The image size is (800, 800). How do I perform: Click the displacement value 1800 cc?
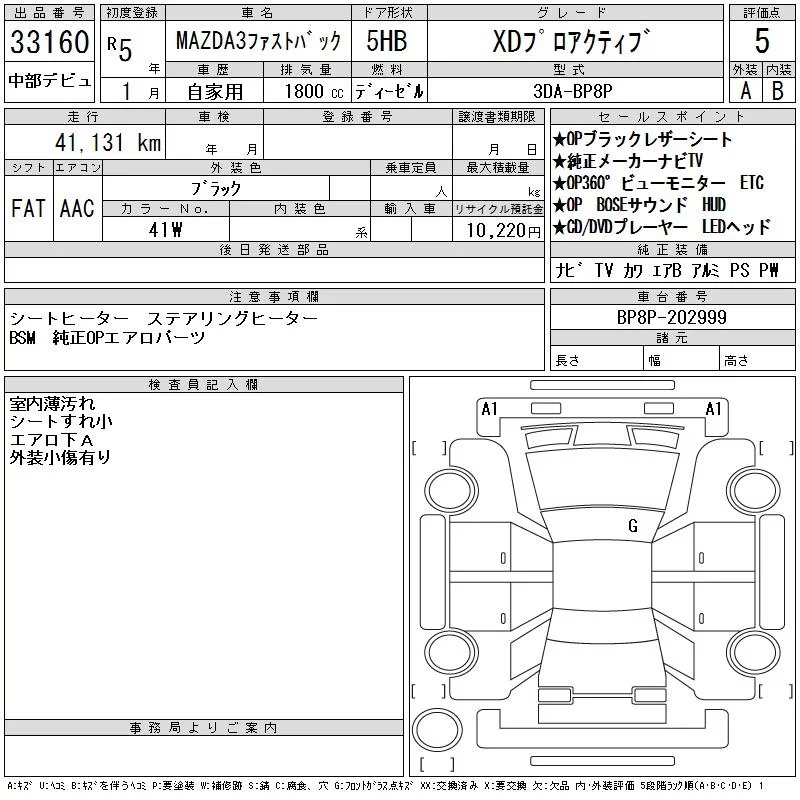314,91
